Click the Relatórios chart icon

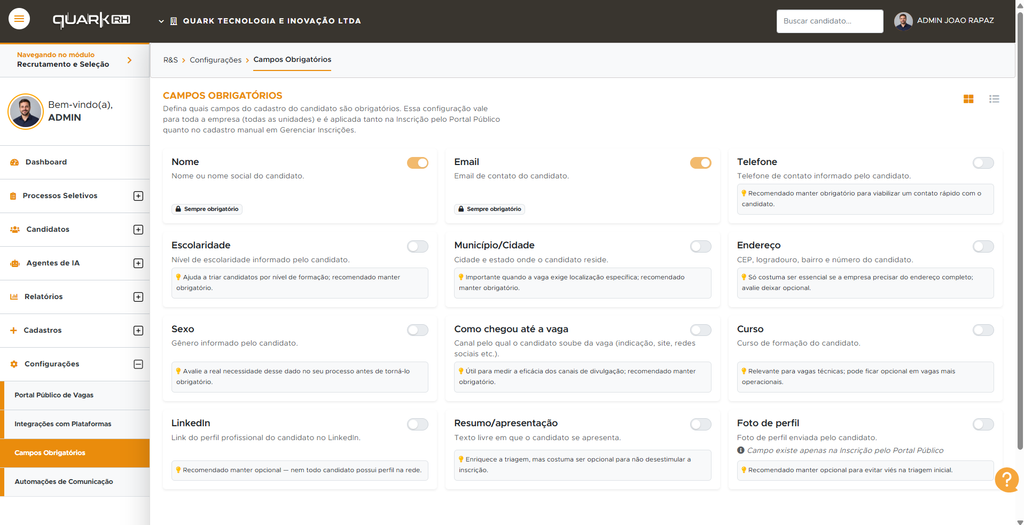coord(14,297)
